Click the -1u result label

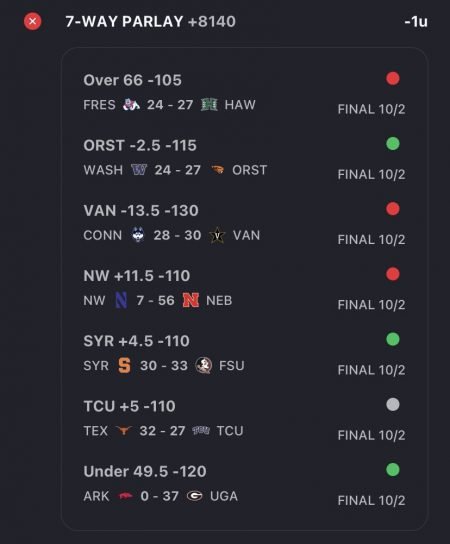[x=416, y=22]
